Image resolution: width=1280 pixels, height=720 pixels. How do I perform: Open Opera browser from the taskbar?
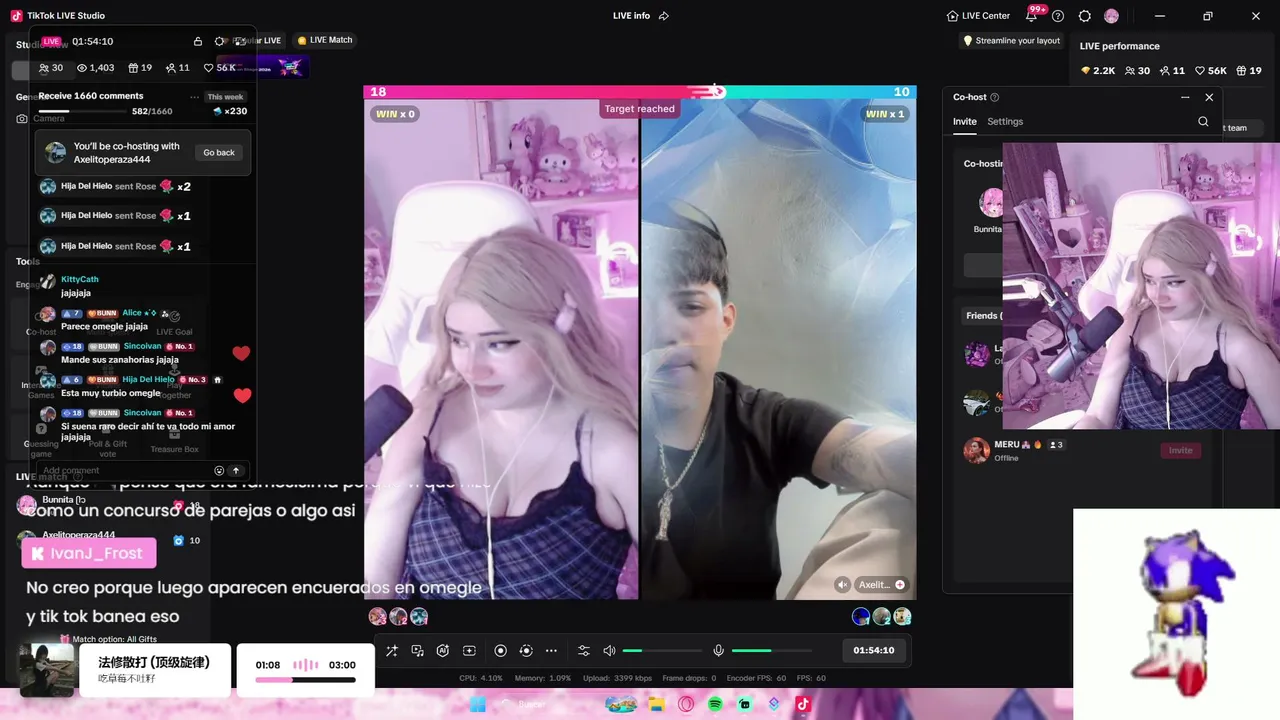(x=687, y=704)
